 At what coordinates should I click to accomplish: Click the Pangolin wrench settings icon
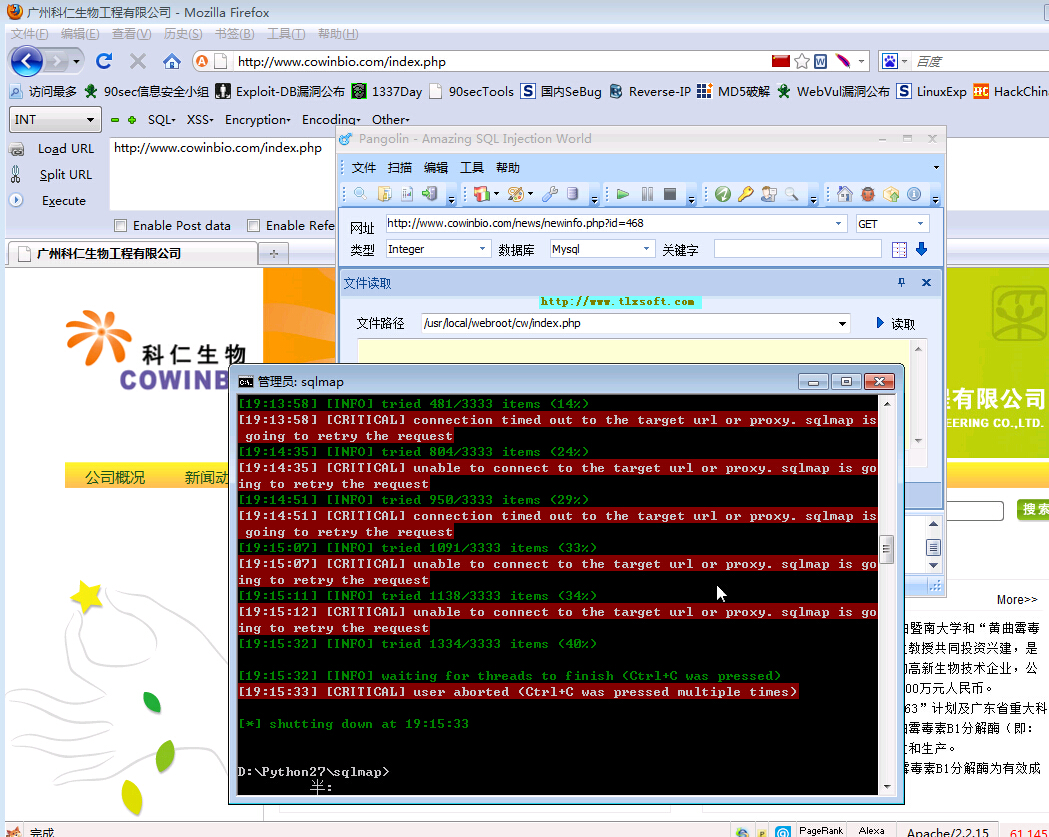coord(550,194)
